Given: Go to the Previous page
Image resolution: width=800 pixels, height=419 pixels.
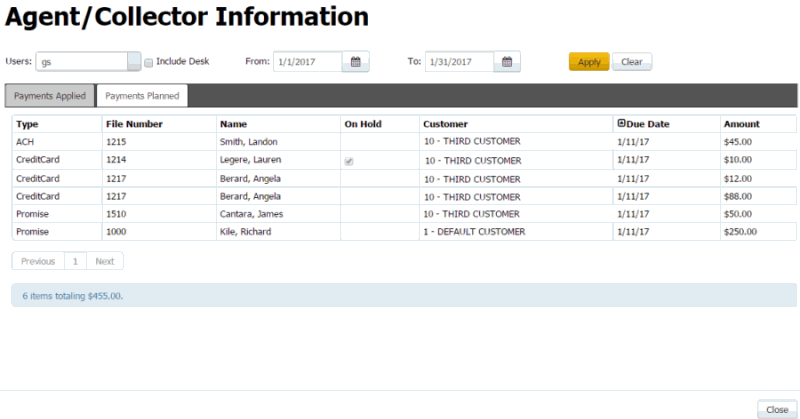Looking at the screenshot, I should pos(38,261).
